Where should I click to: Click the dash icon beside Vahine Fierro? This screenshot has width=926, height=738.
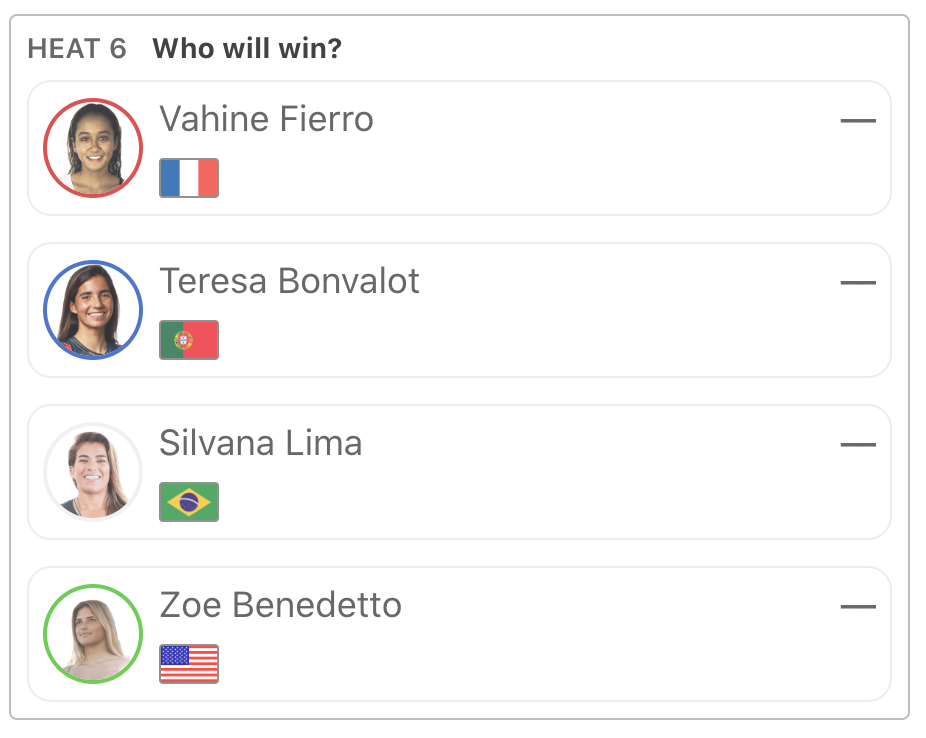(858, 121)
